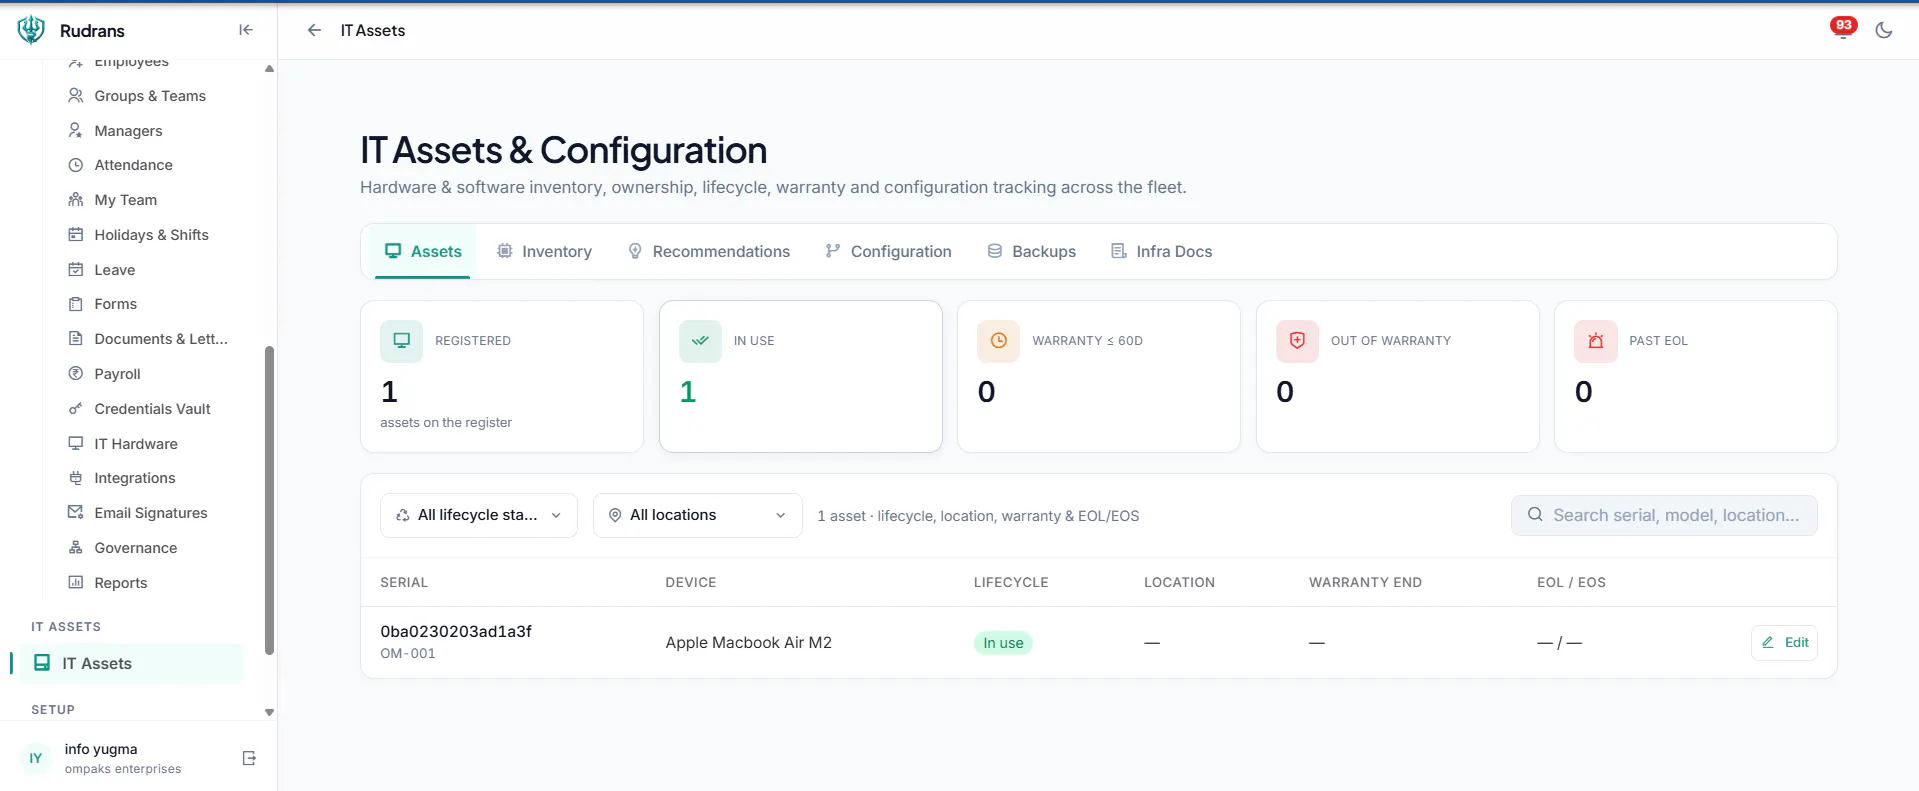Screen dimensions: 1919x791
Task: Click the Documents & Letters icon
Action: (75, 339)
